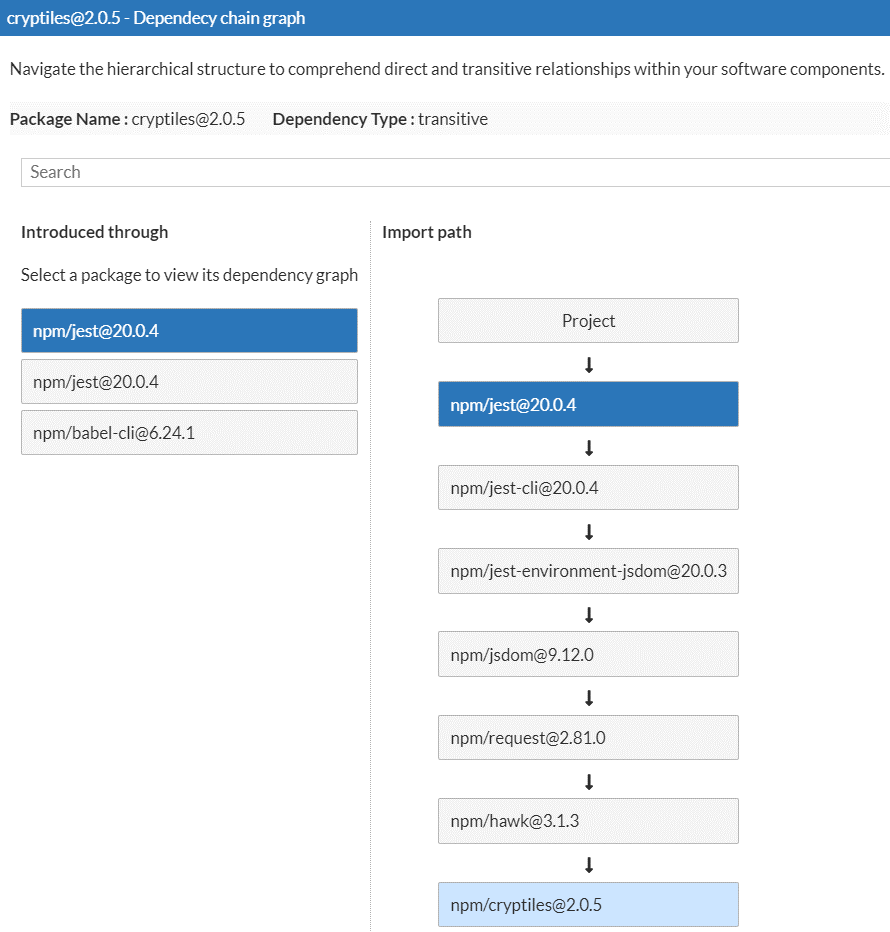The height and width of the screenshot is (932, 890).
Task: Select npm/jest@20.0.4 from Introduced through list
Action: (189, 330)
